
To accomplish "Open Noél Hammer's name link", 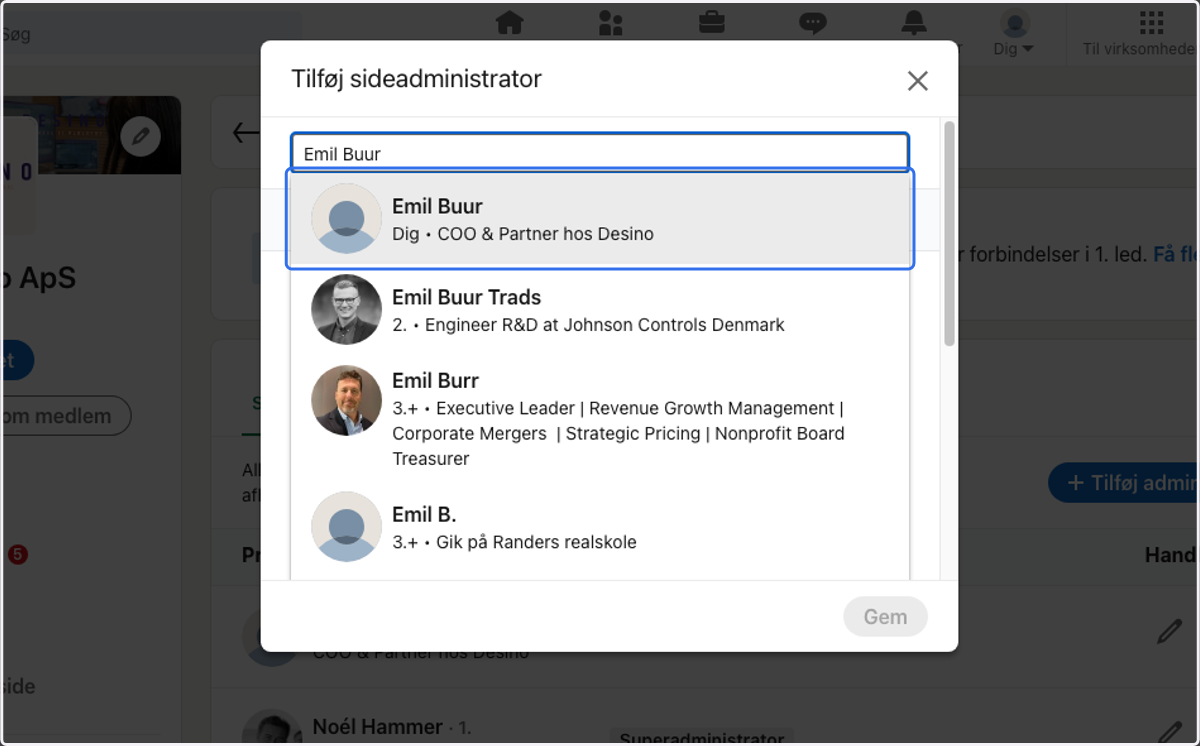I will [x=377, y=727].
